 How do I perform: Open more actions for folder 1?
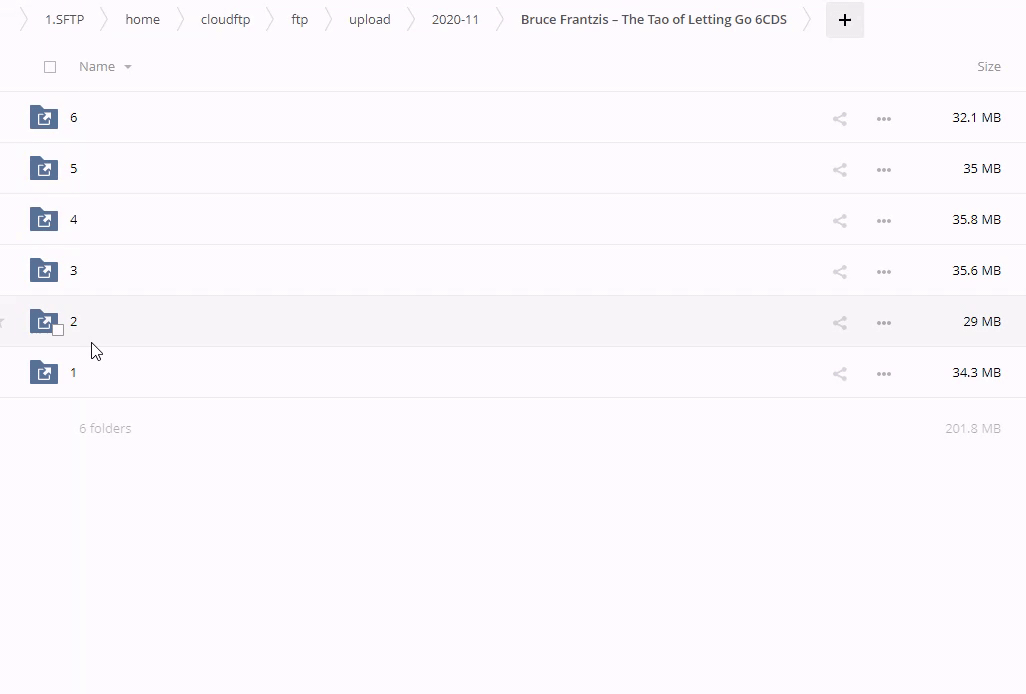click(883, 374)
